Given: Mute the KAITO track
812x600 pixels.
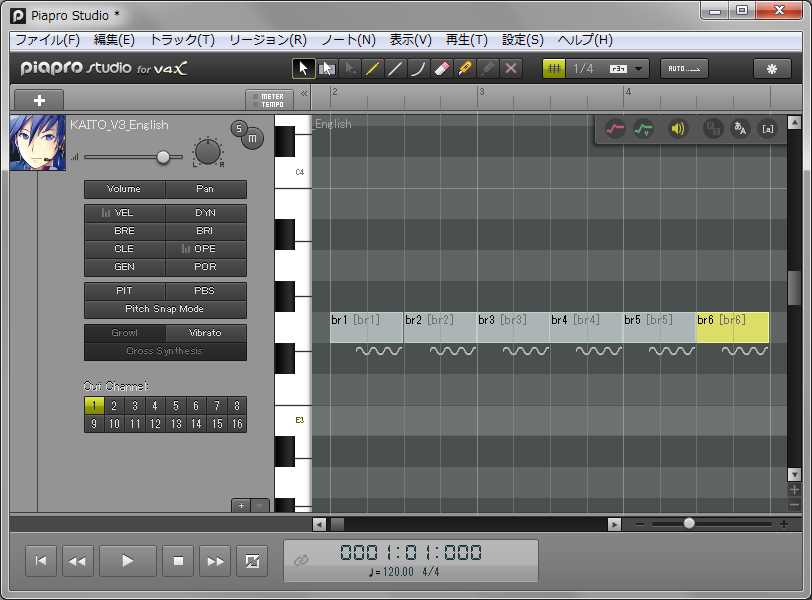Looking at the screenshot, I should [252, 139].
